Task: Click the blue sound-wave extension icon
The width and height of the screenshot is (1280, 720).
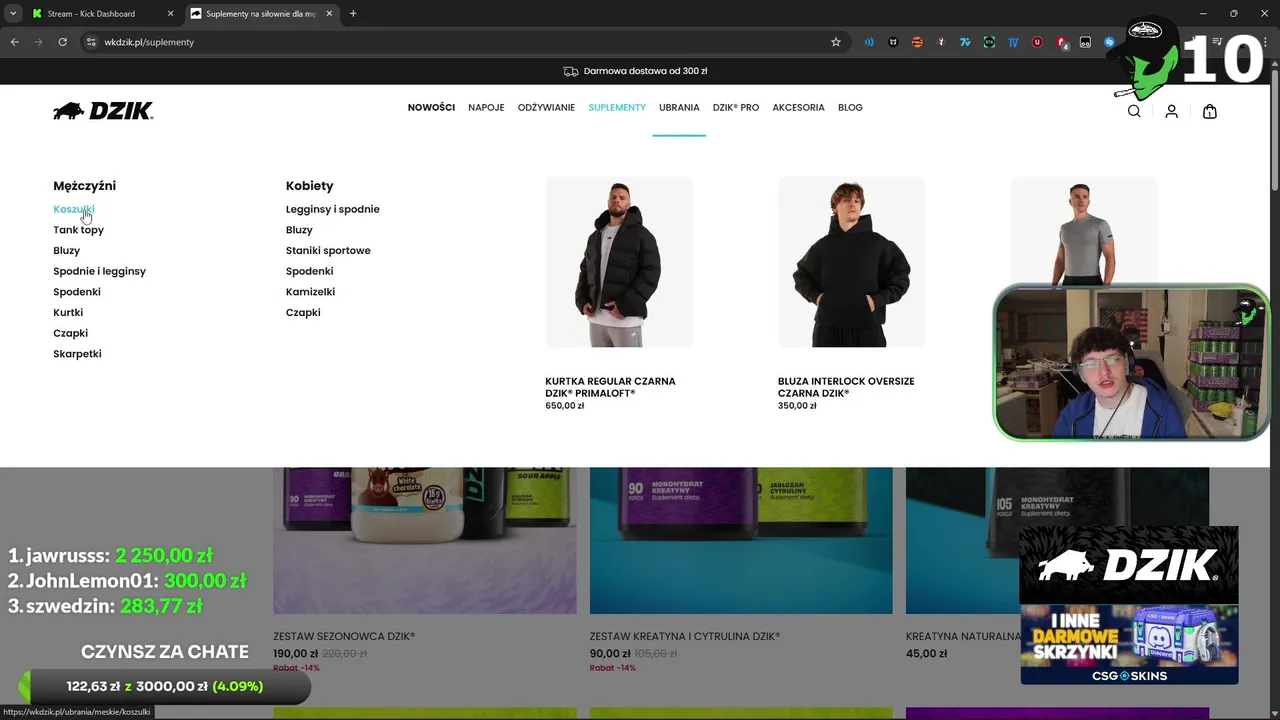Action: 869,42
